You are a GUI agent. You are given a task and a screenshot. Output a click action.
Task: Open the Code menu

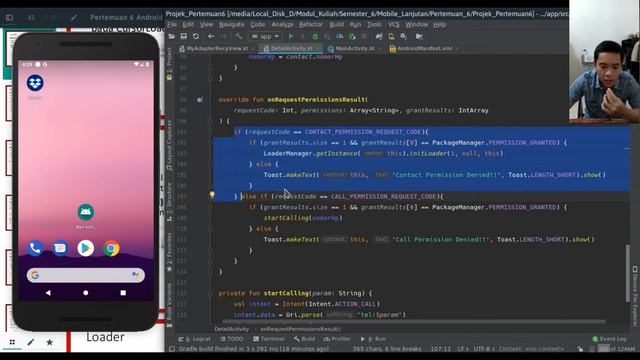(x=258, y=24)
